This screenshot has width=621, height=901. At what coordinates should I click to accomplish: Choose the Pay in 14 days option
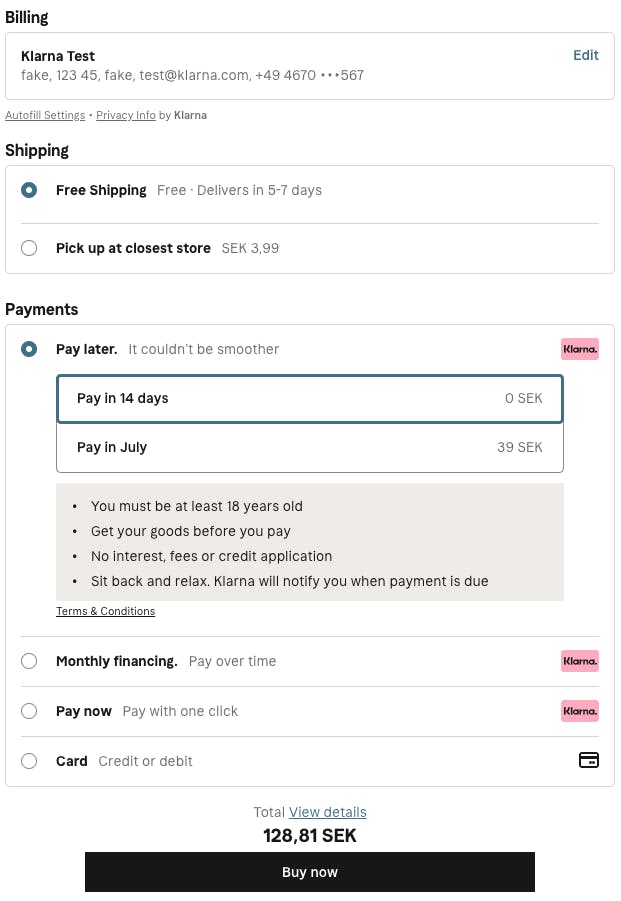pos(310,398)
